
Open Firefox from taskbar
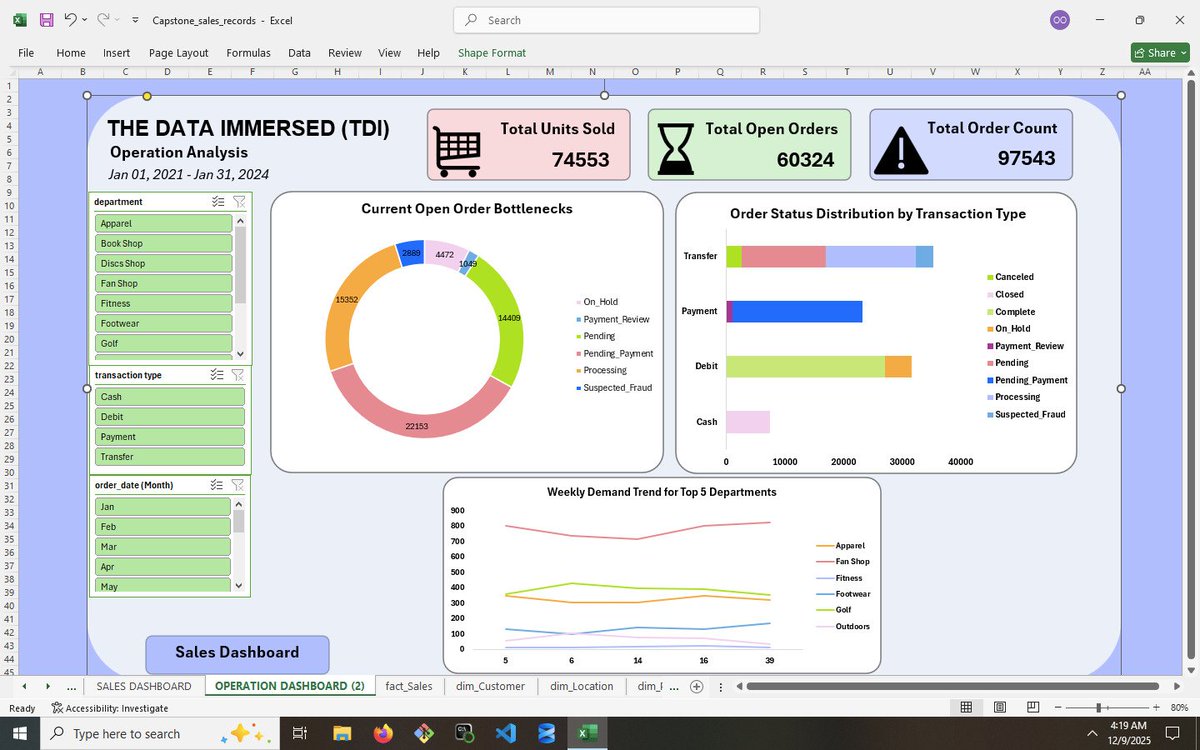(x=383, y=733)
